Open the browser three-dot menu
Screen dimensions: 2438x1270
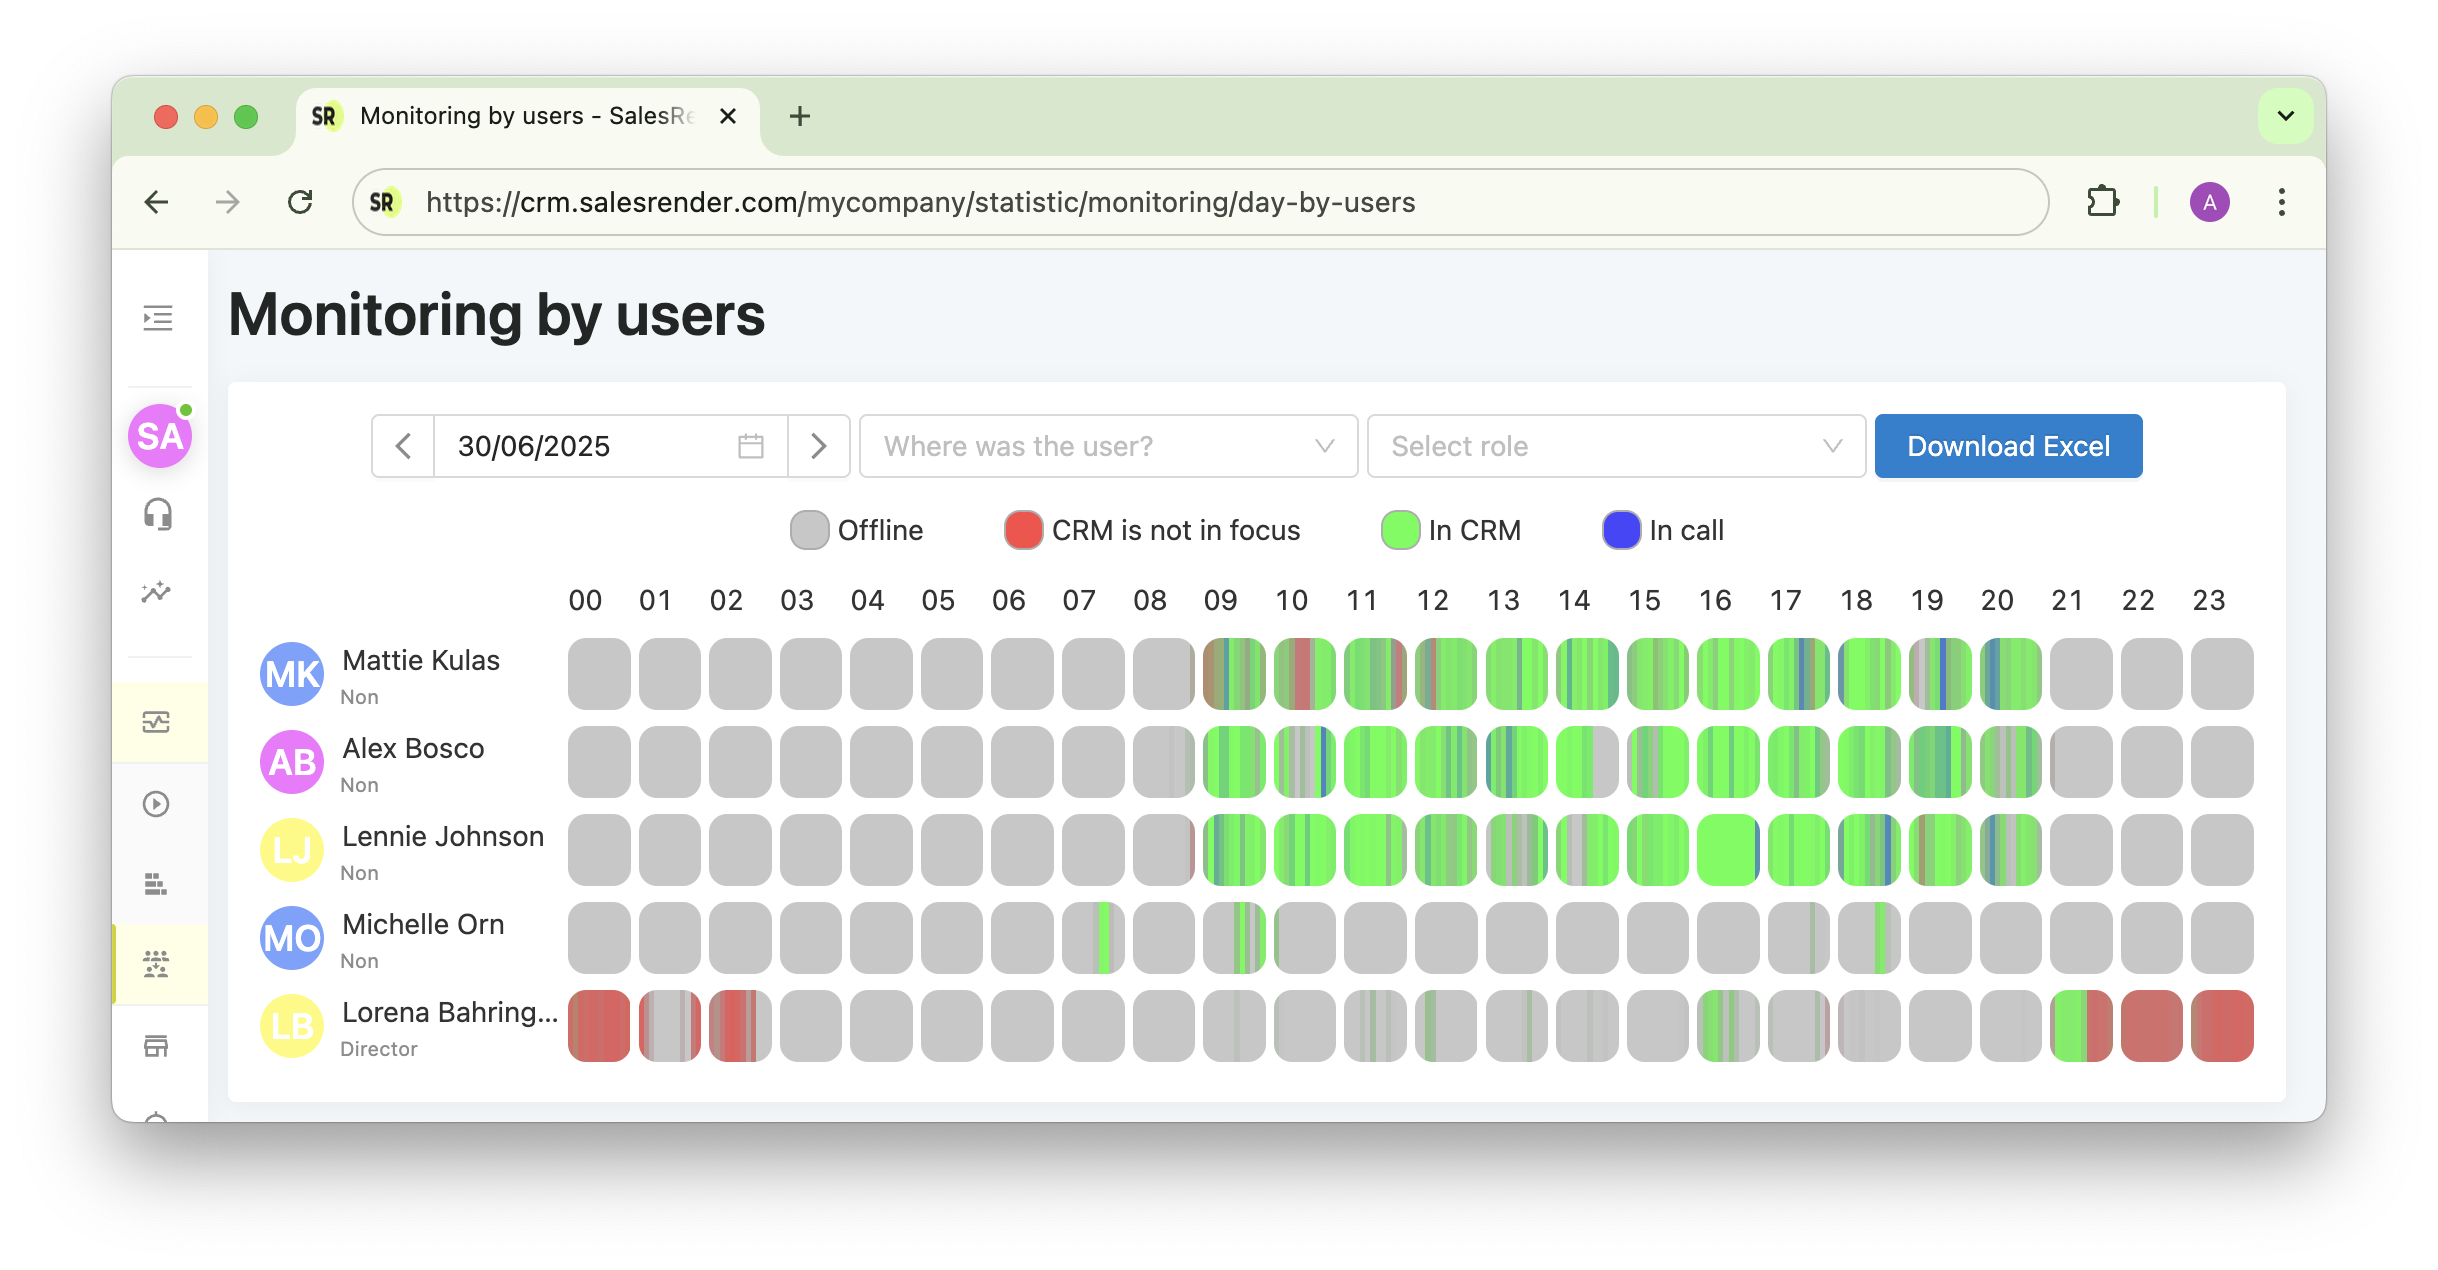click(x=2282, y=202)
